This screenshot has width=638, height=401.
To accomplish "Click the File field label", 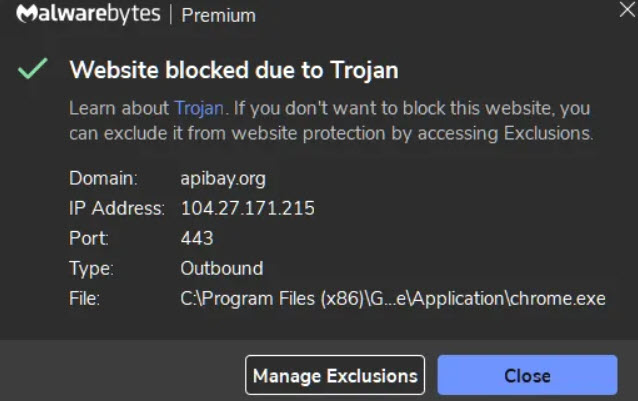I will [84, 298].
